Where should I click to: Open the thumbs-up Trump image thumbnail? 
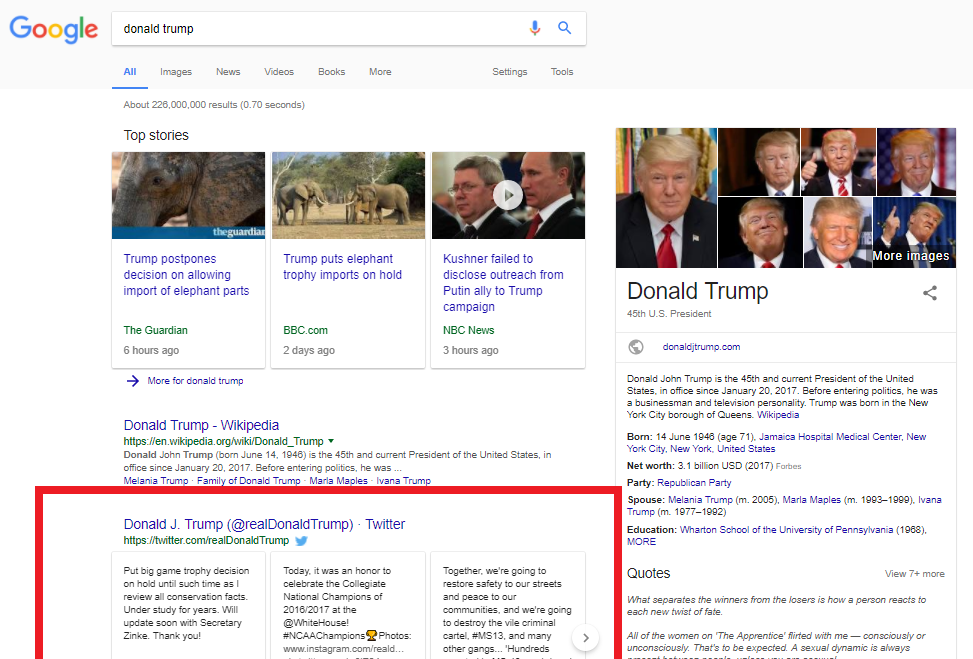838,162
